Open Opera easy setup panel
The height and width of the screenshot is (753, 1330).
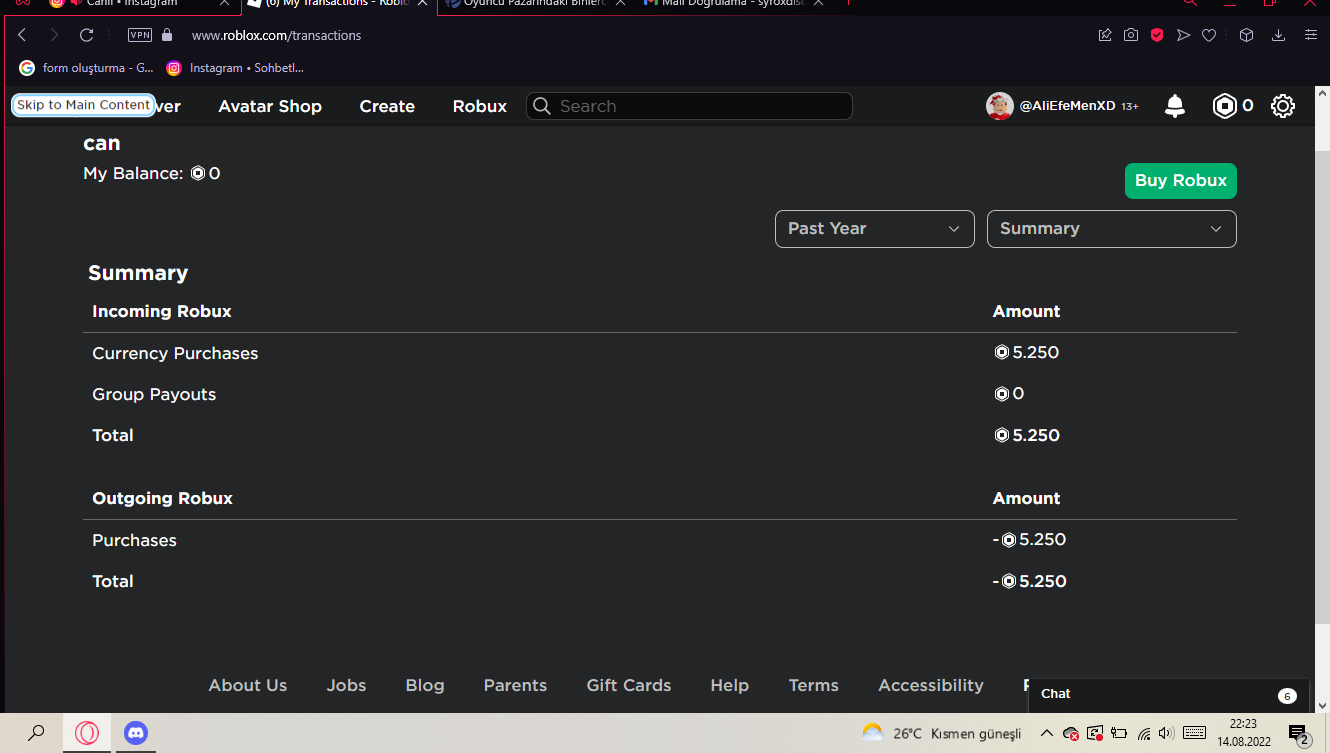(x=1311, y=35)
